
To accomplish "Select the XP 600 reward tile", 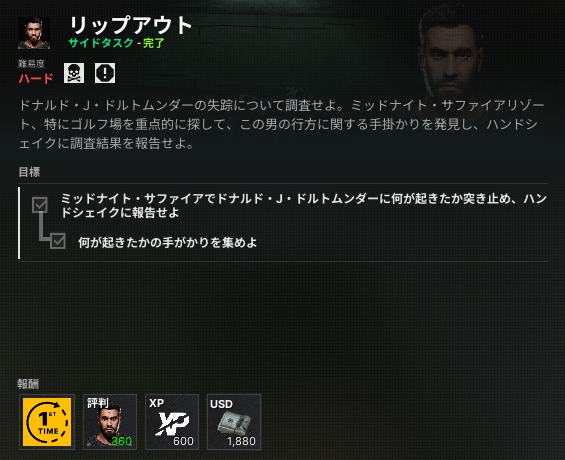I will point(172,422).
